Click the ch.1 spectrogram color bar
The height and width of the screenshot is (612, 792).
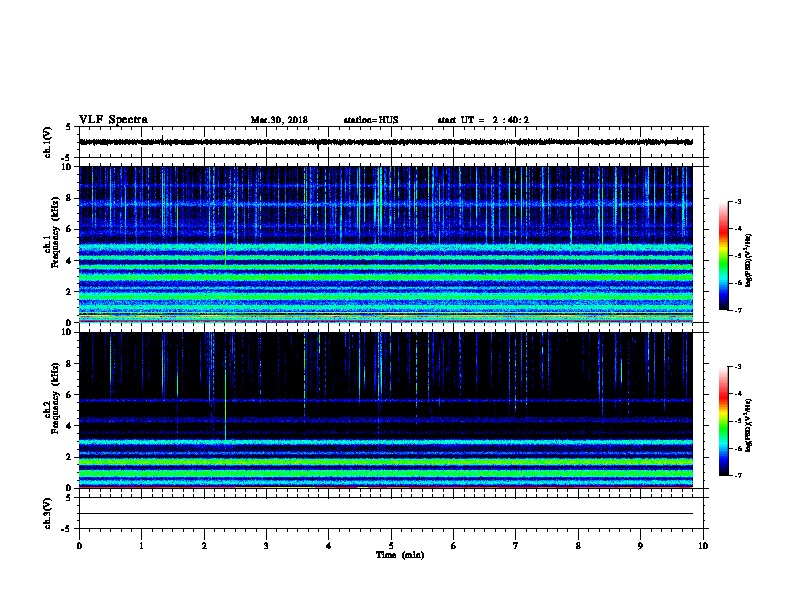coord(723,256)
